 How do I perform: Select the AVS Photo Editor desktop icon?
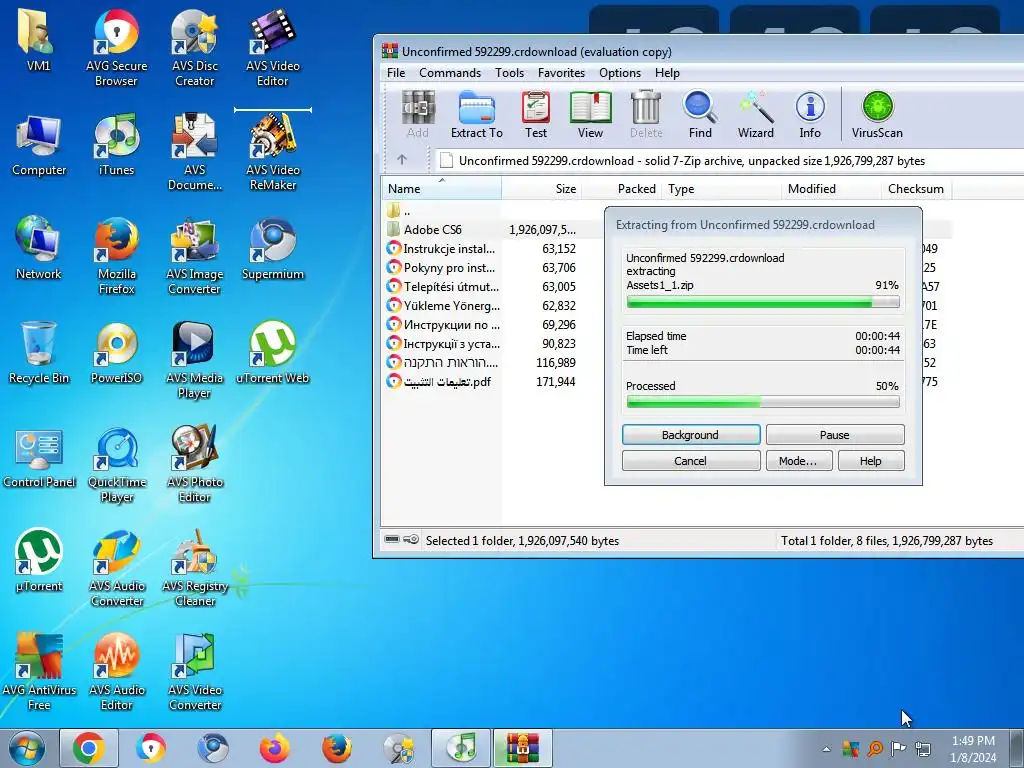[x=195, y=465]
